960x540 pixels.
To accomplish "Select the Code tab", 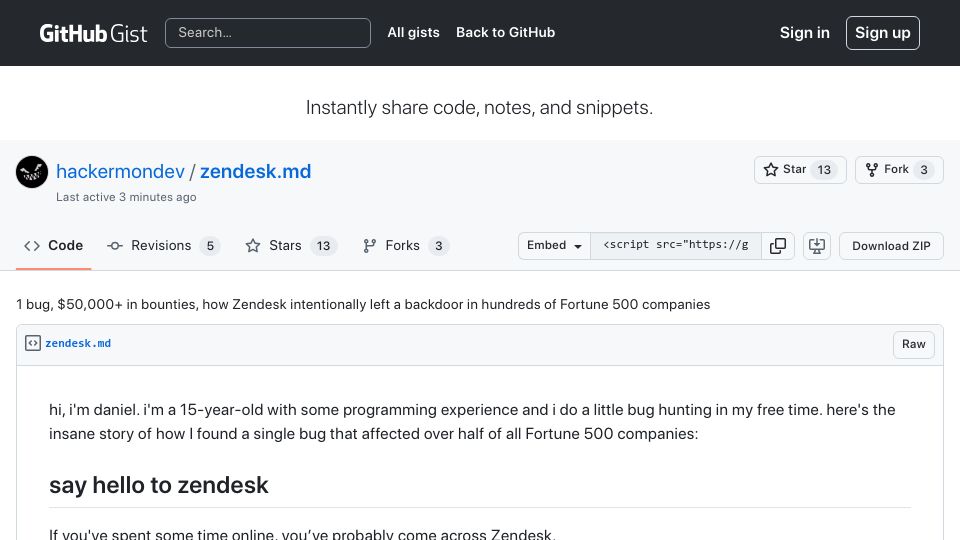I will coord(53,246).
